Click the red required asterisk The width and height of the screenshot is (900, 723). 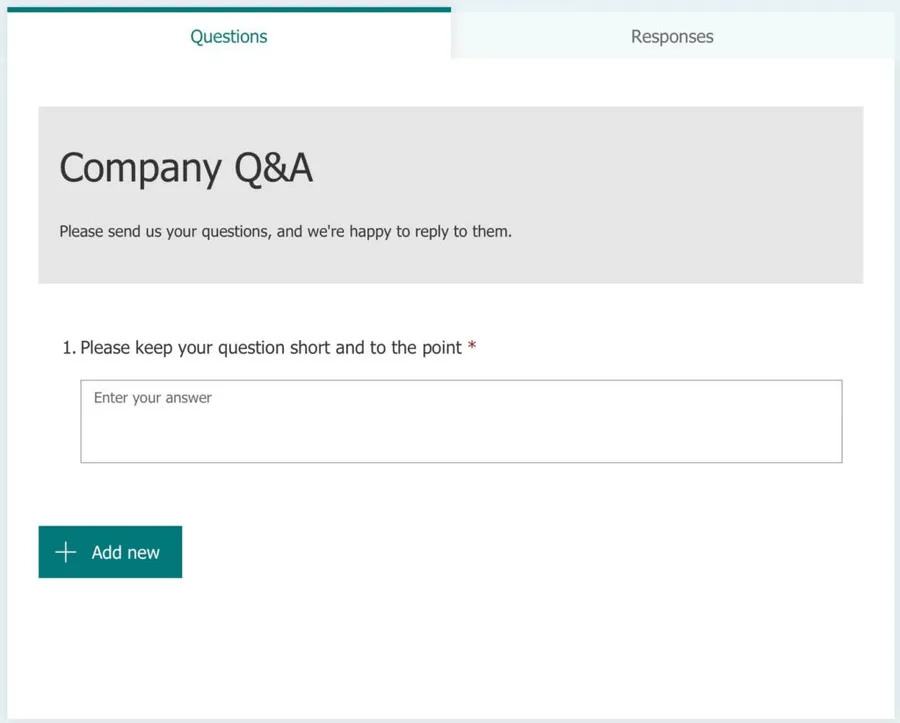[x=472, y=348]
